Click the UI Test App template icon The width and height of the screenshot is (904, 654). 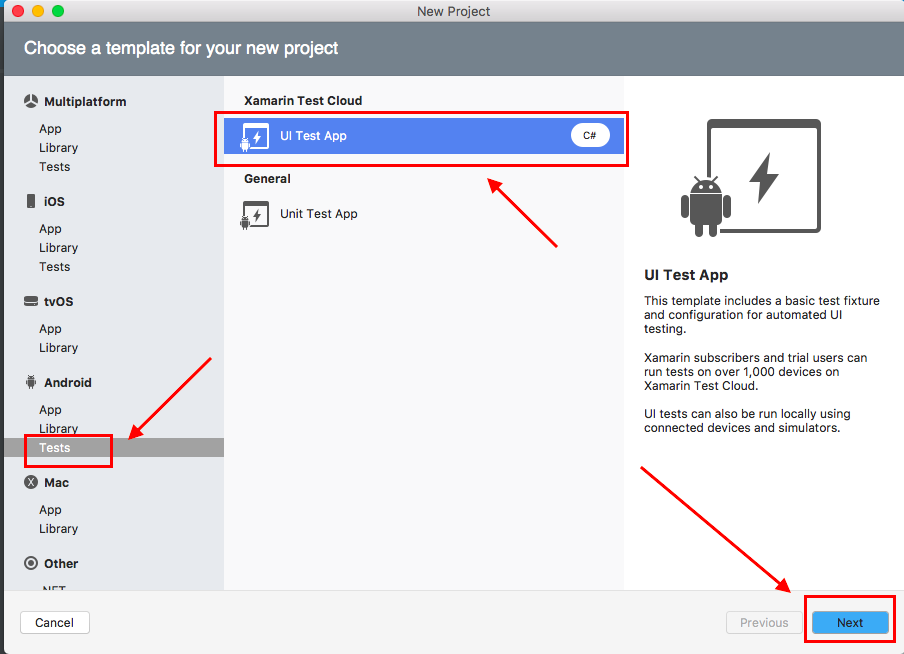tap(255, 137)
